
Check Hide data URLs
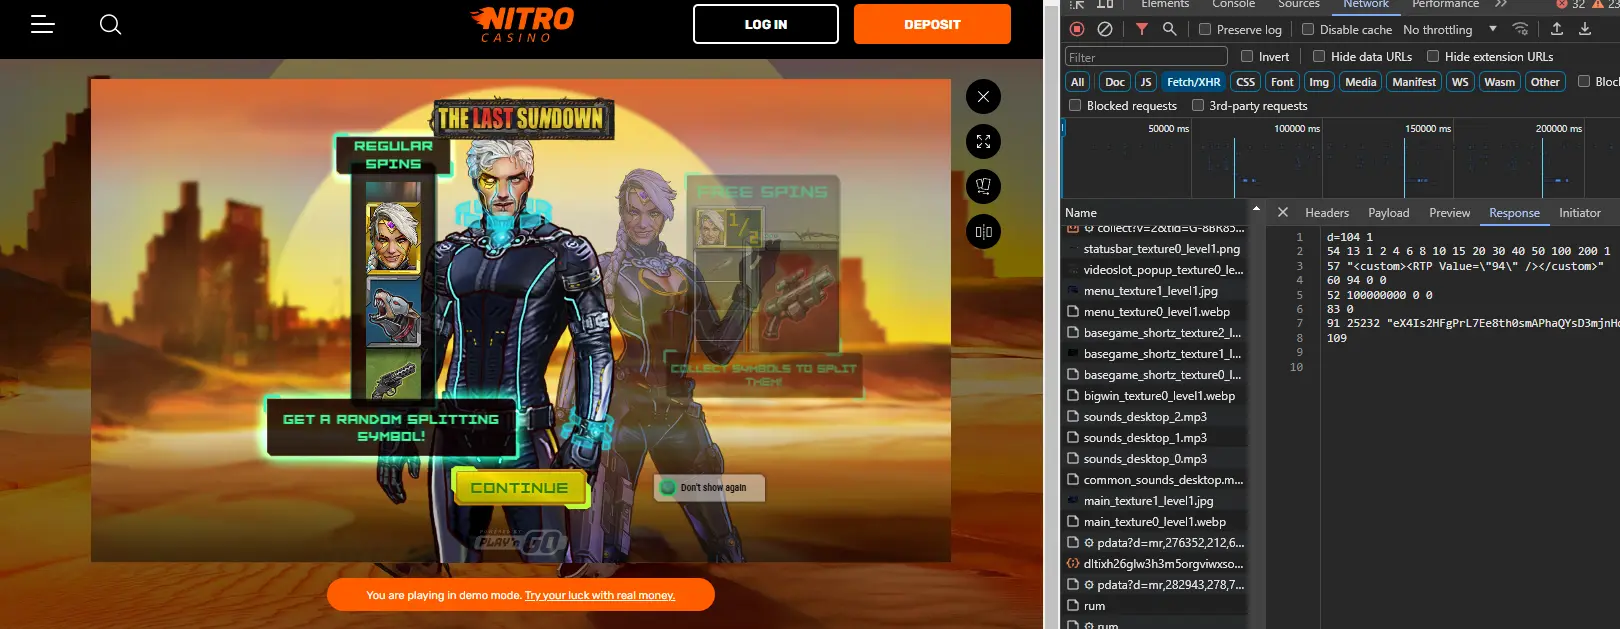[1319, 56]
